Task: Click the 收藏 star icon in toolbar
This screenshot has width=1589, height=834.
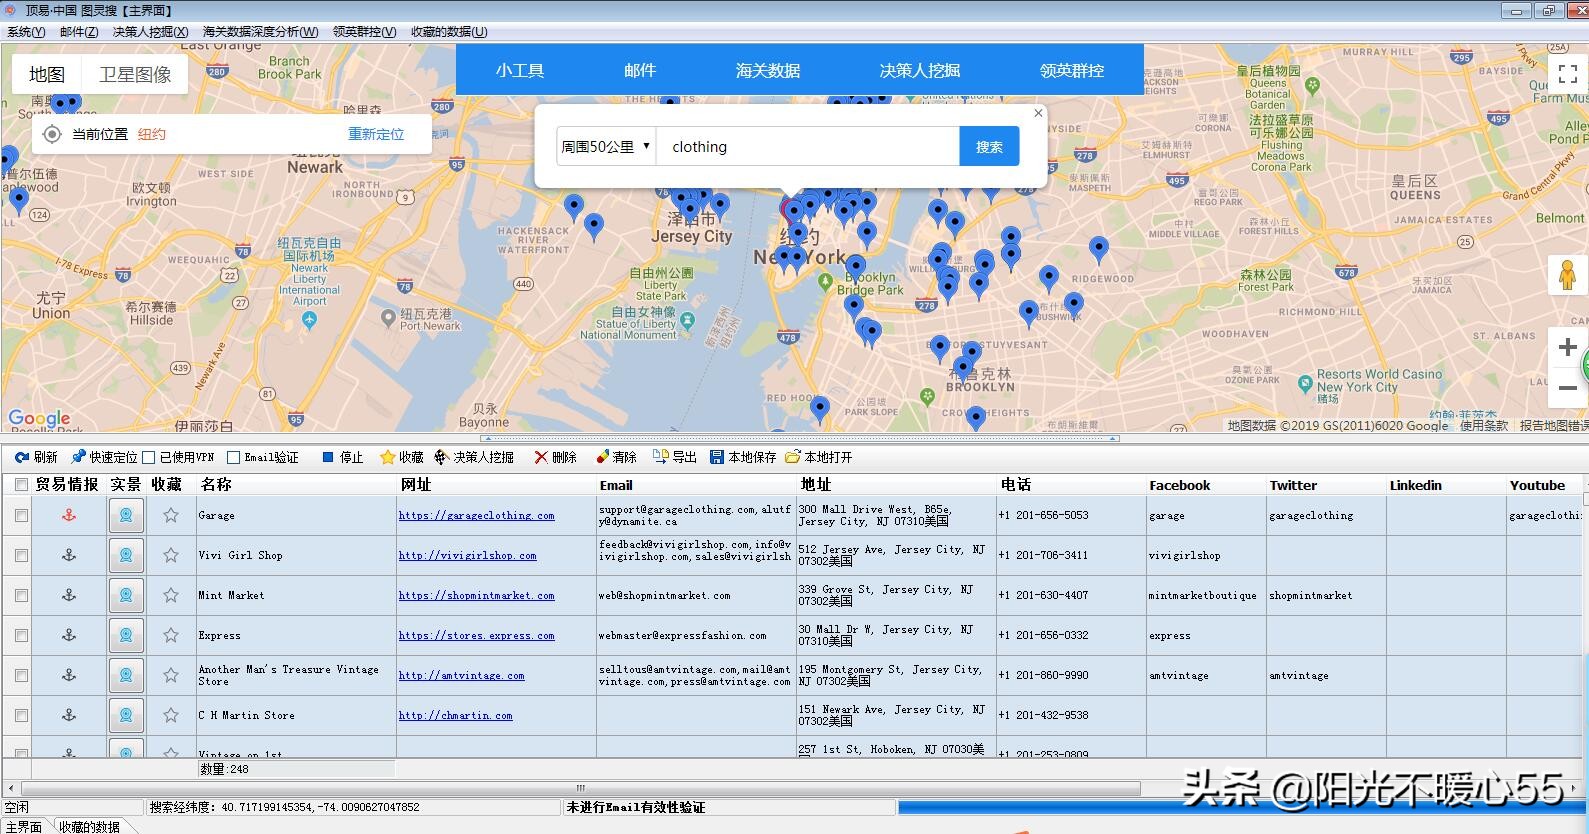Action: [387, 457]
